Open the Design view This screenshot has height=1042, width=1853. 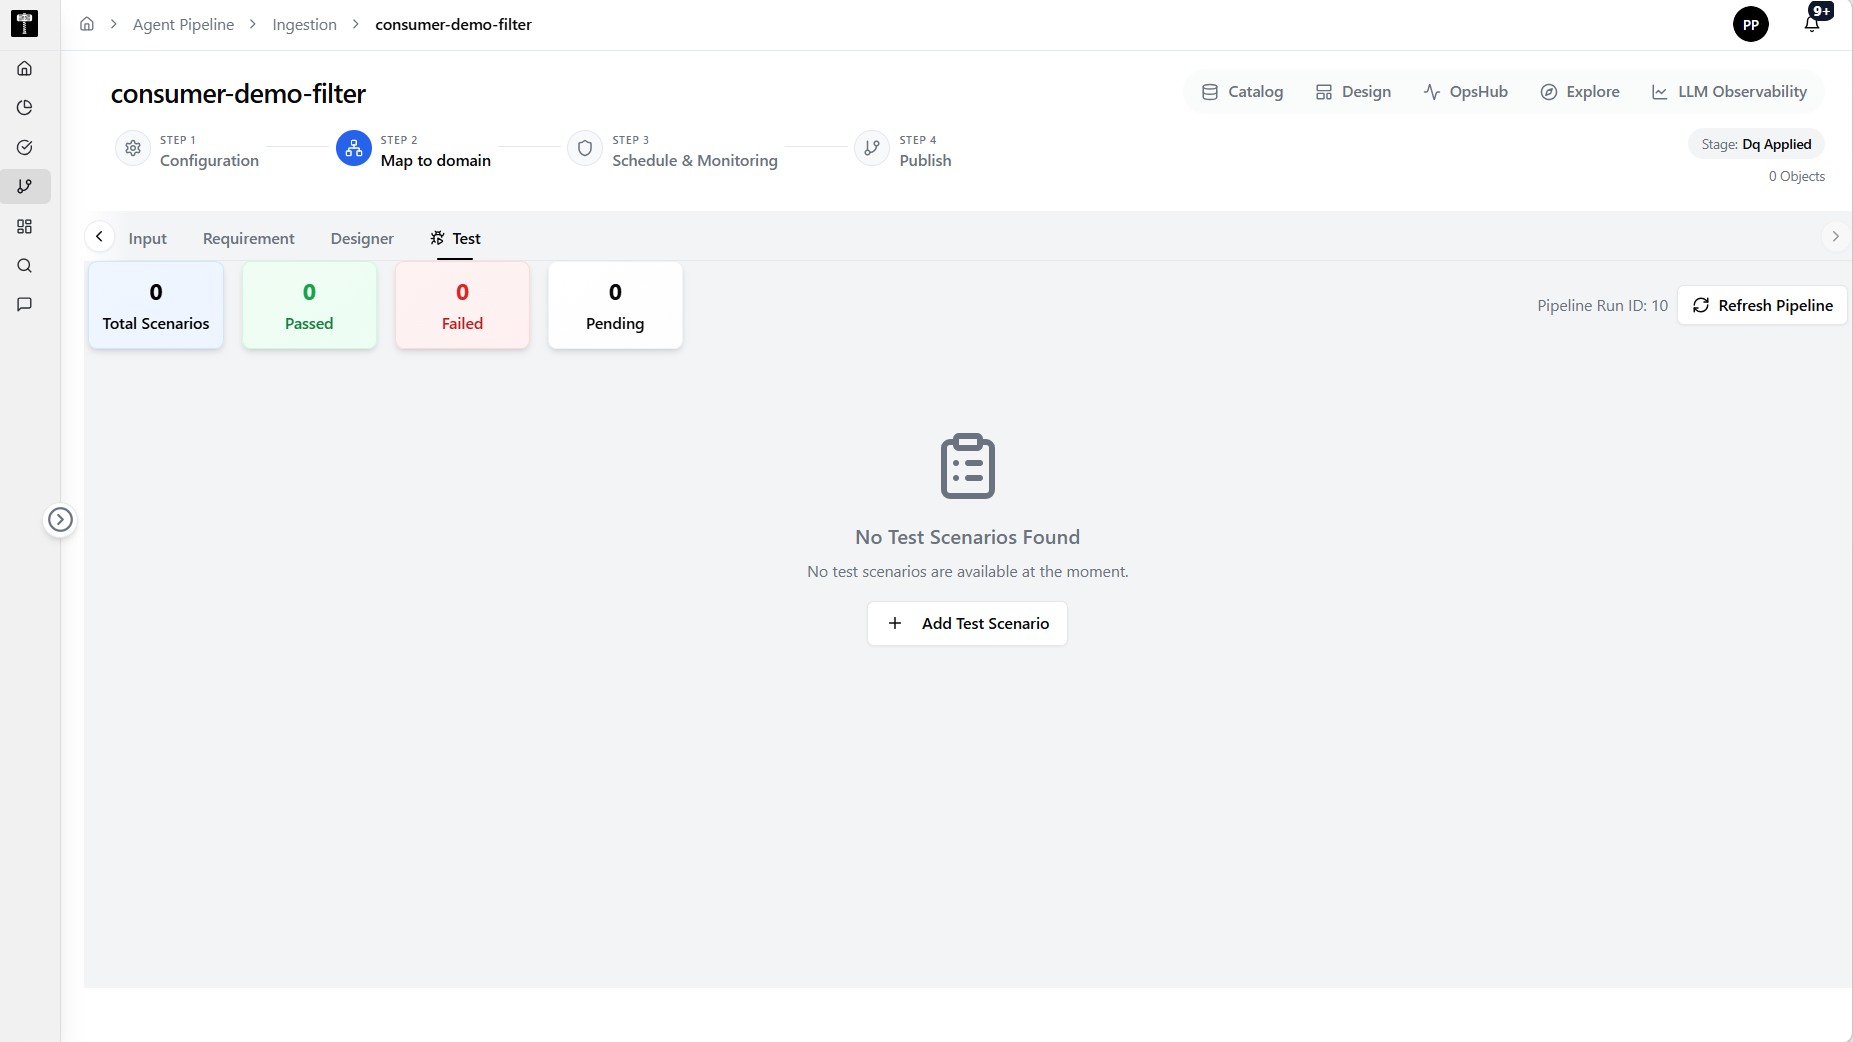1353,92
